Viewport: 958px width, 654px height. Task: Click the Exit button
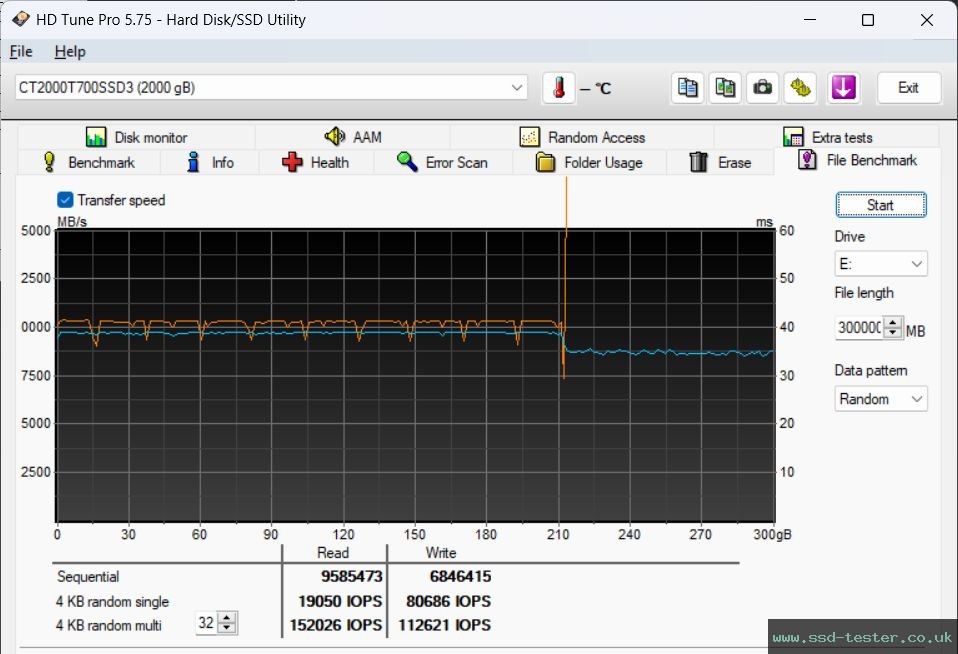pos(909,88)
